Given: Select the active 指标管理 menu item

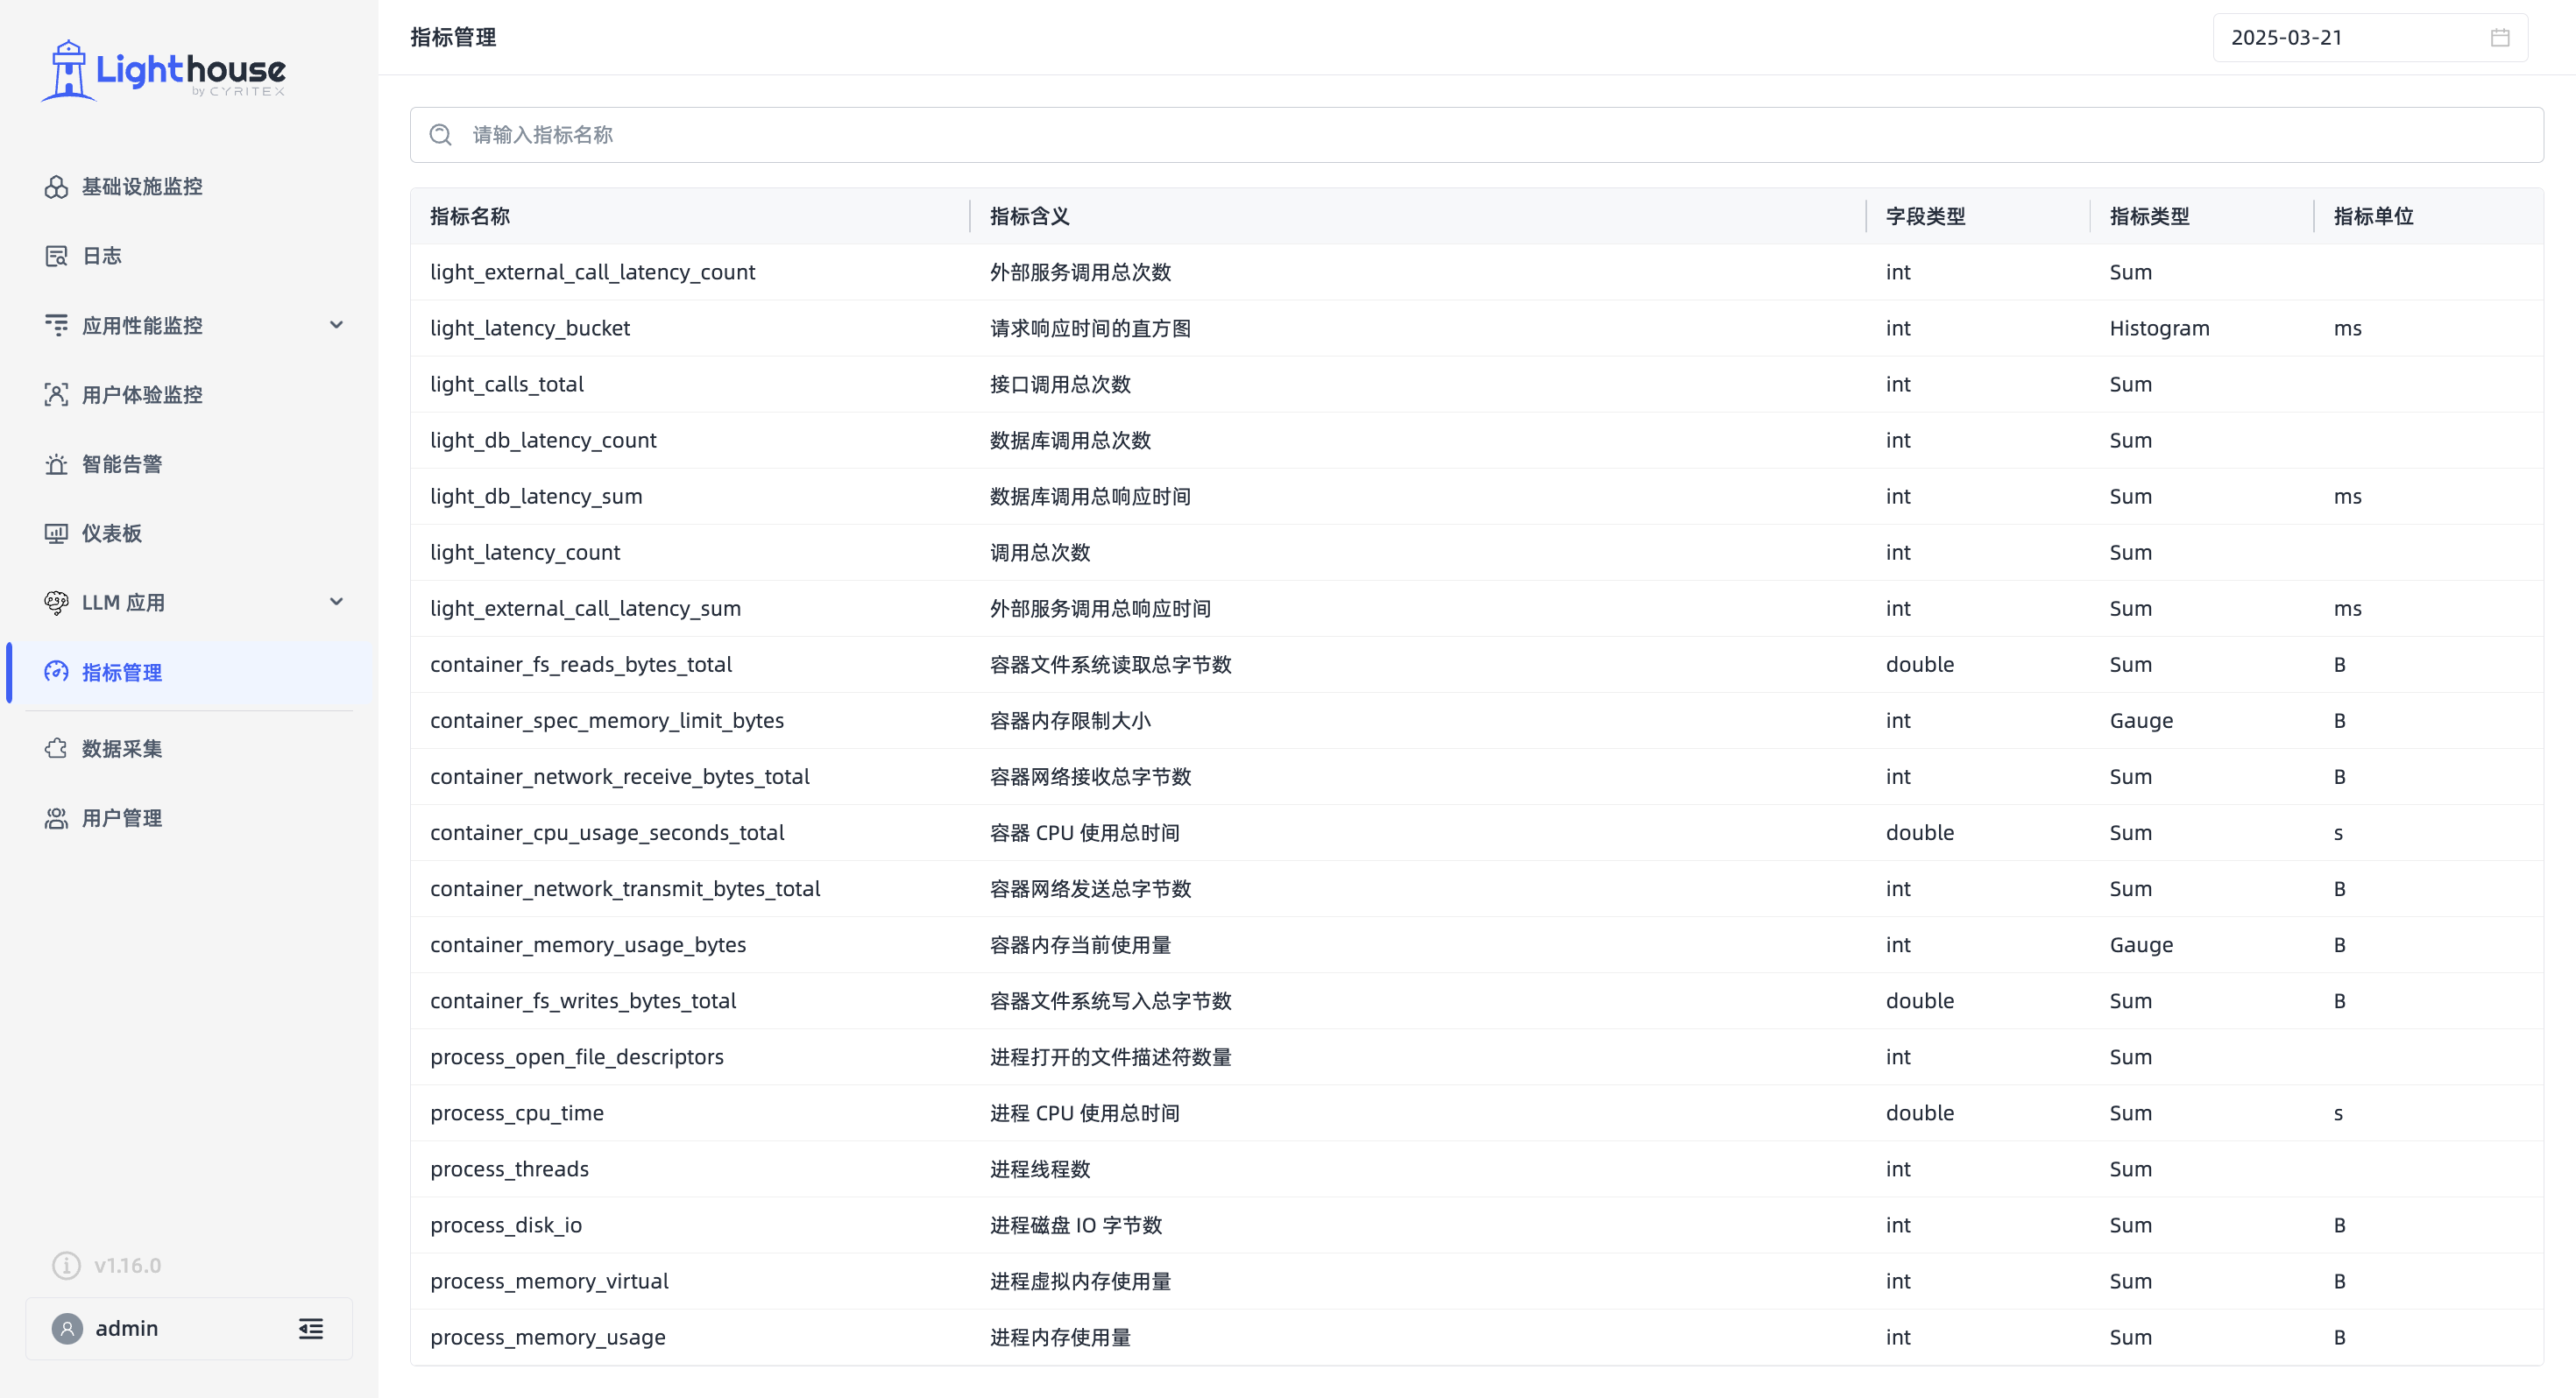Looking at the screenshot, I should 191,672.
